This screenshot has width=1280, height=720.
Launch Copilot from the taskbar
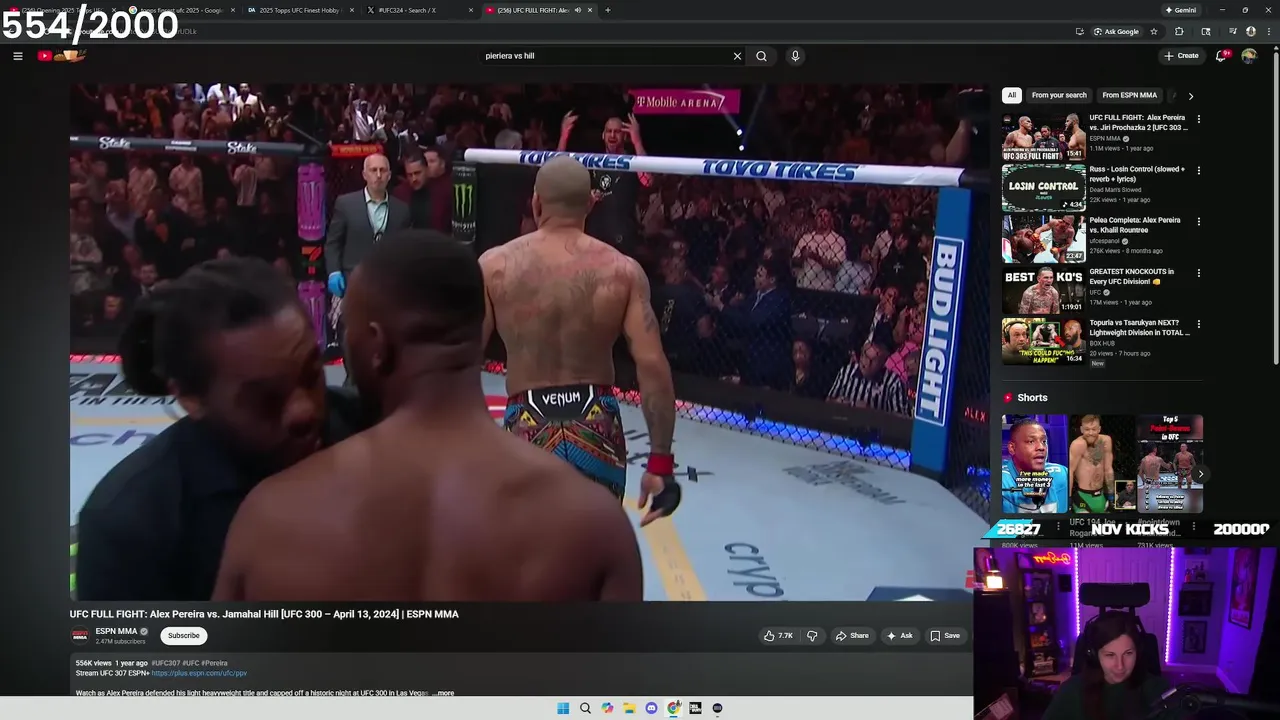[607, 708]
